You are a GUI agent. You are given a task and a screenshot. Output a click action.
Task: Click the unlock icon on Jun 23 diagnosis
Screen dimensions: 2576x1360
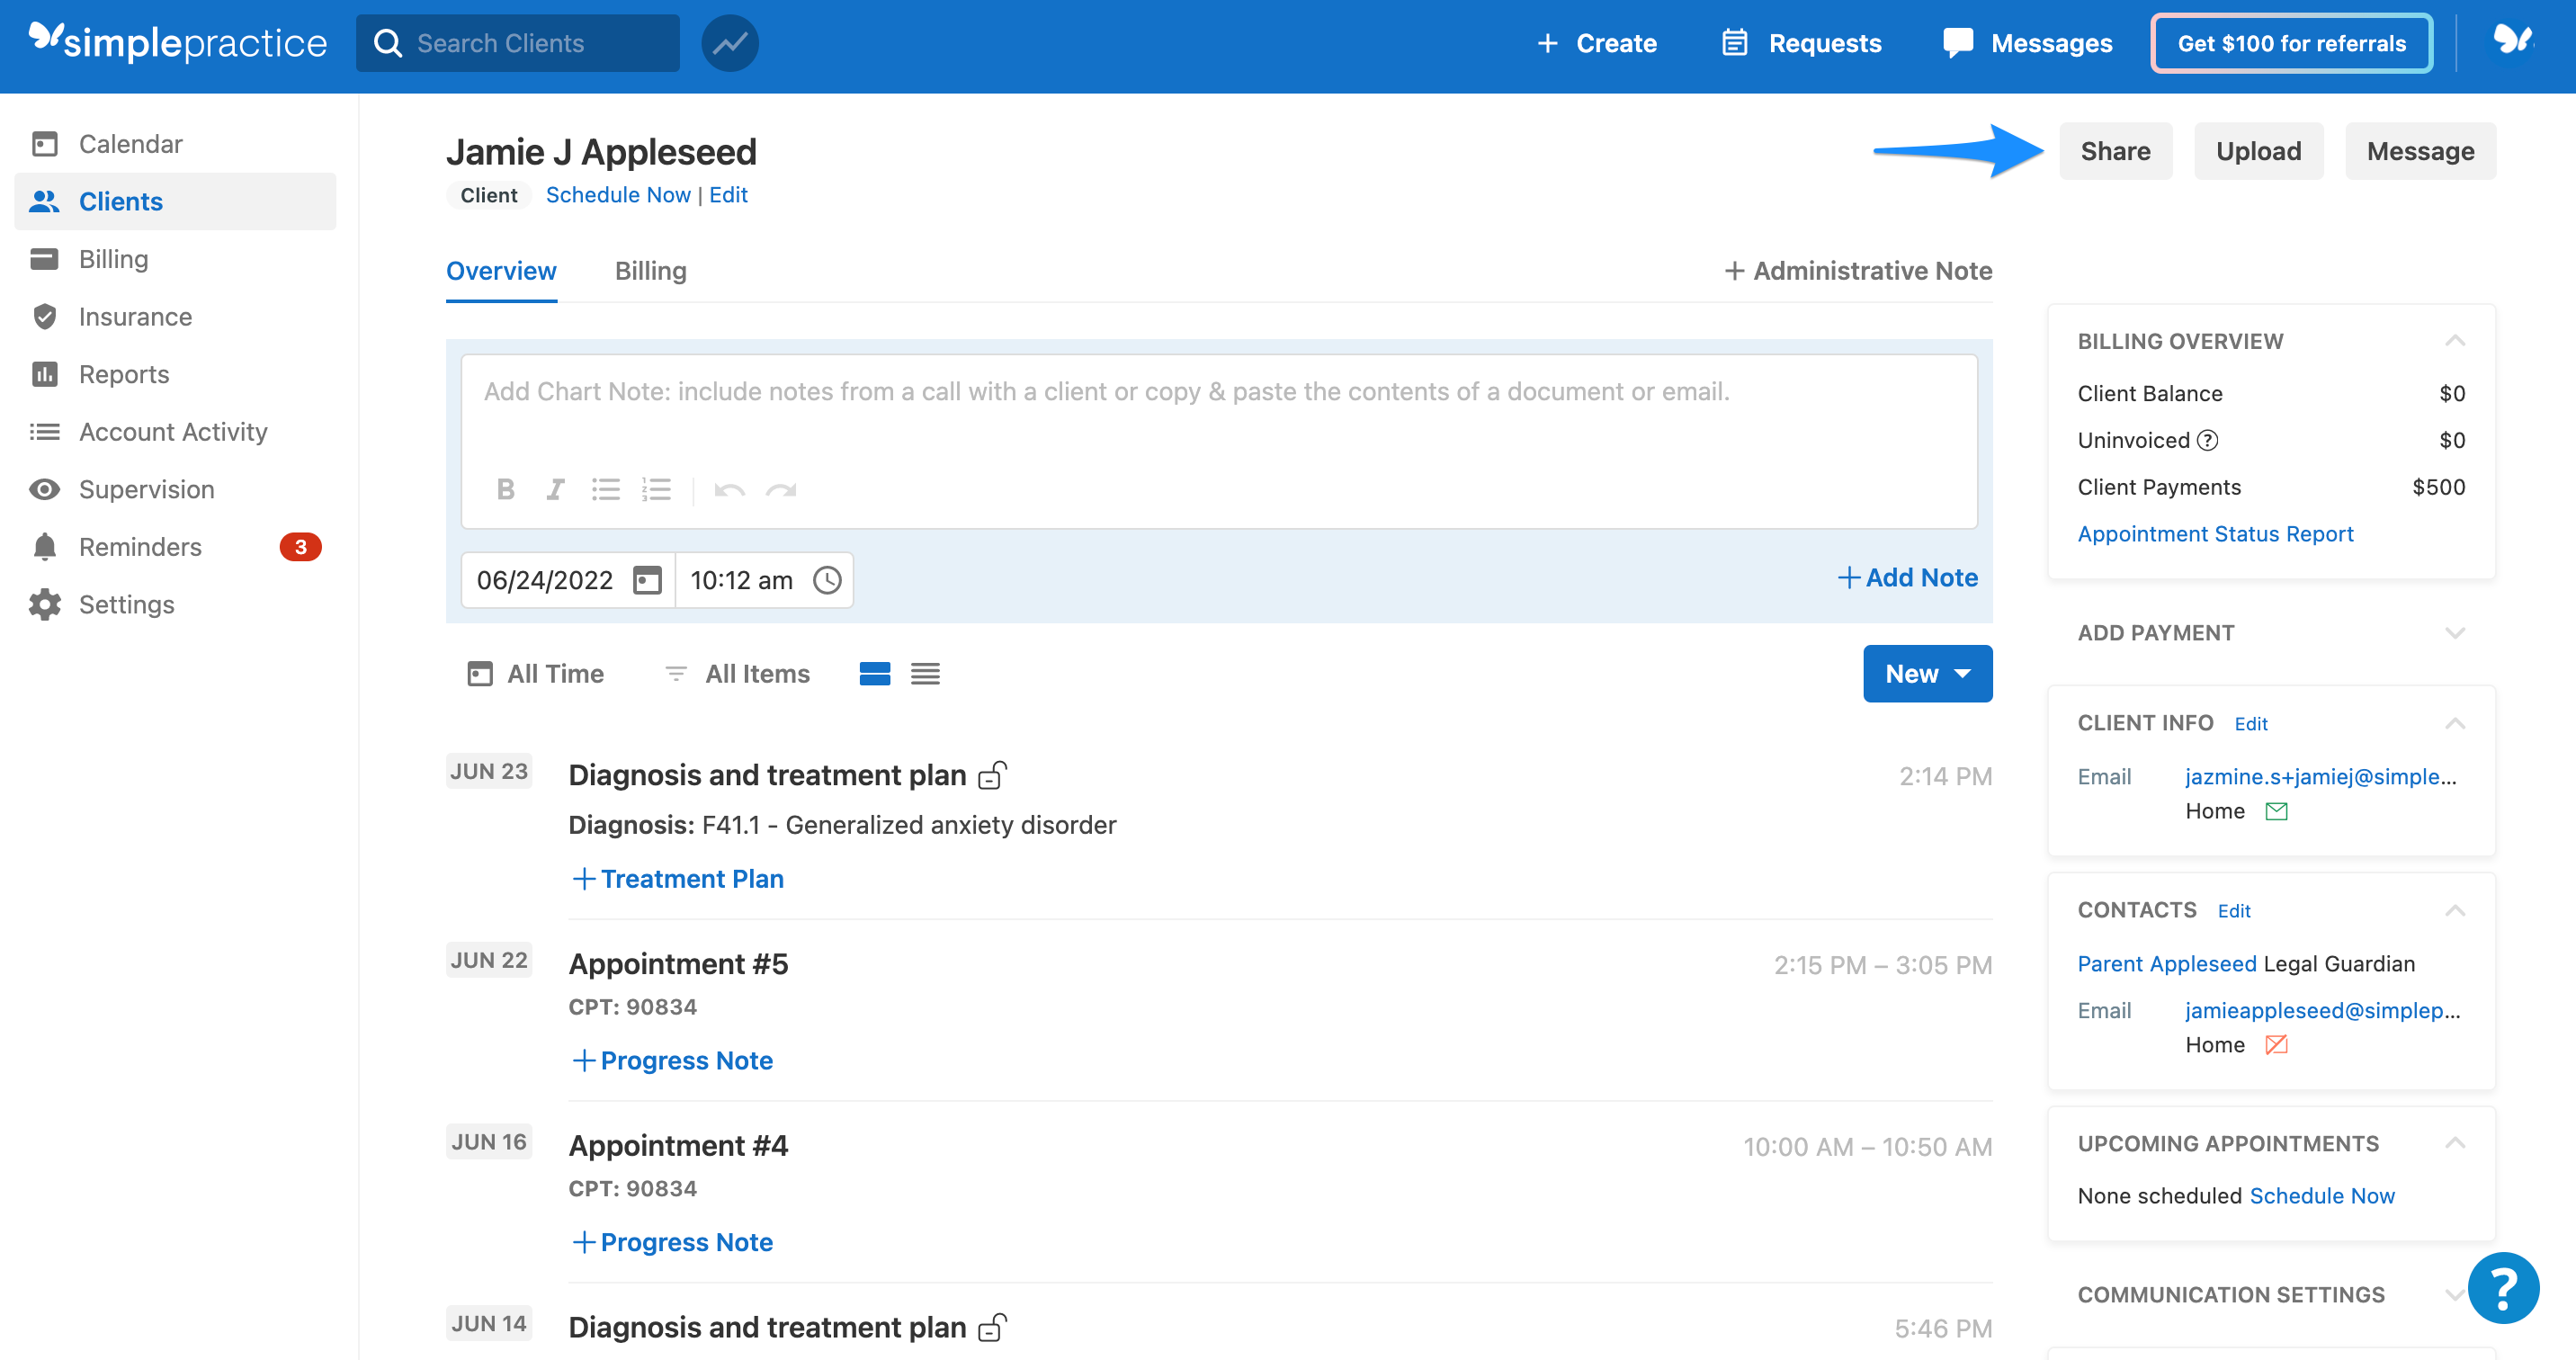pos(992,775)
